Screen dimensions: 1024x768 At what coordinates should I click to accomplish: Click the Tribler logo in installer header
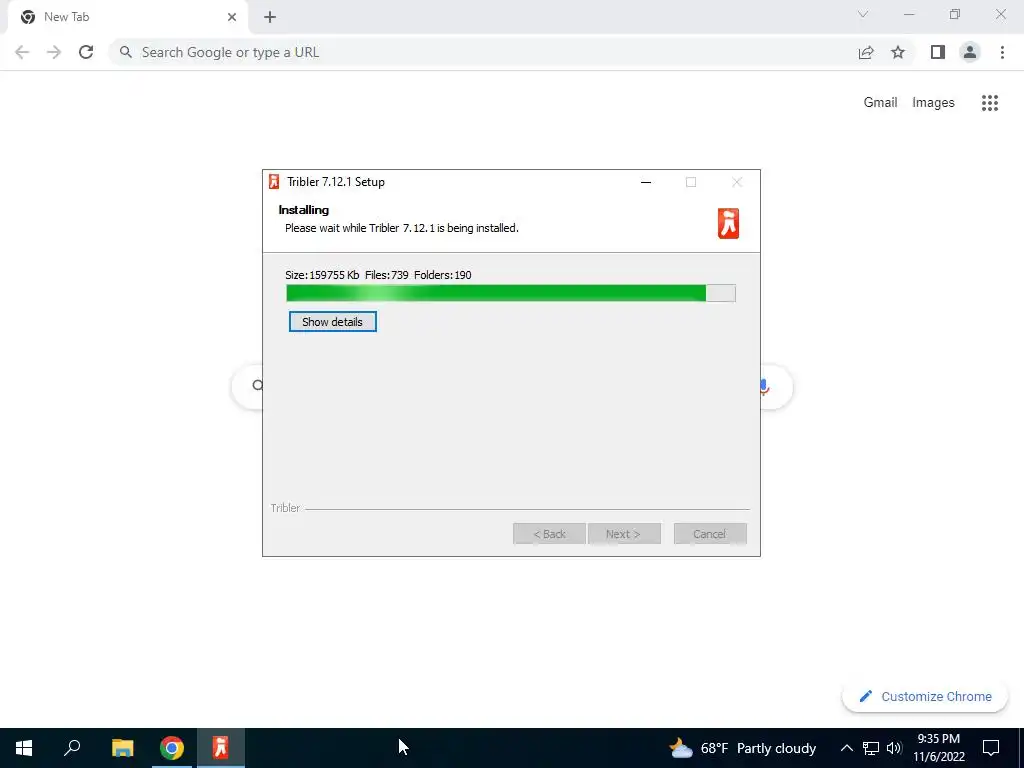coord(728,223)
